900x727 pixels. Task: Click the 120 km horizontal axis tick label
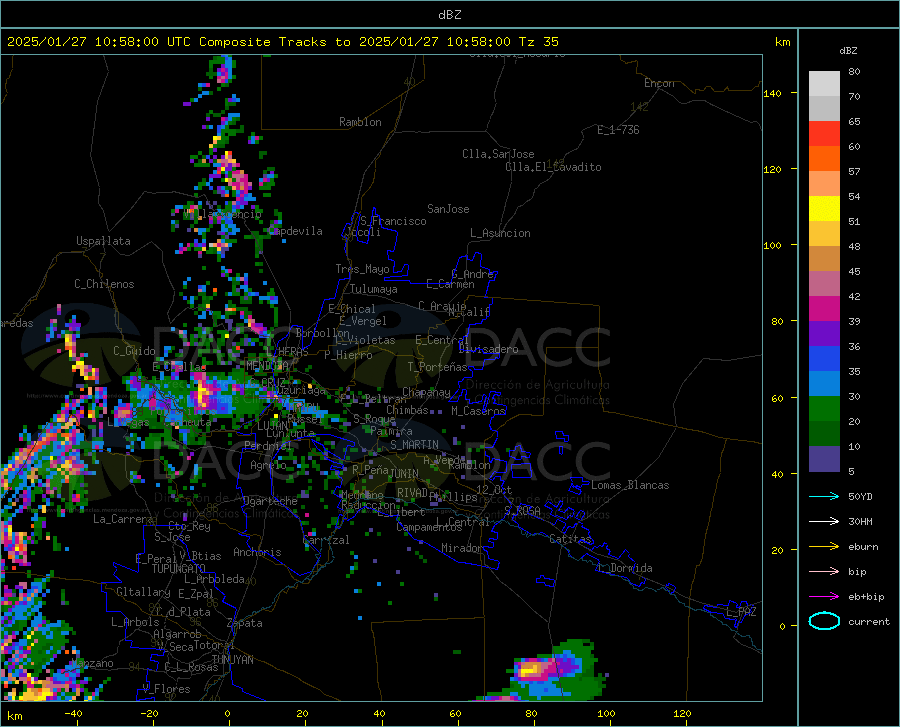pos(682,713)
